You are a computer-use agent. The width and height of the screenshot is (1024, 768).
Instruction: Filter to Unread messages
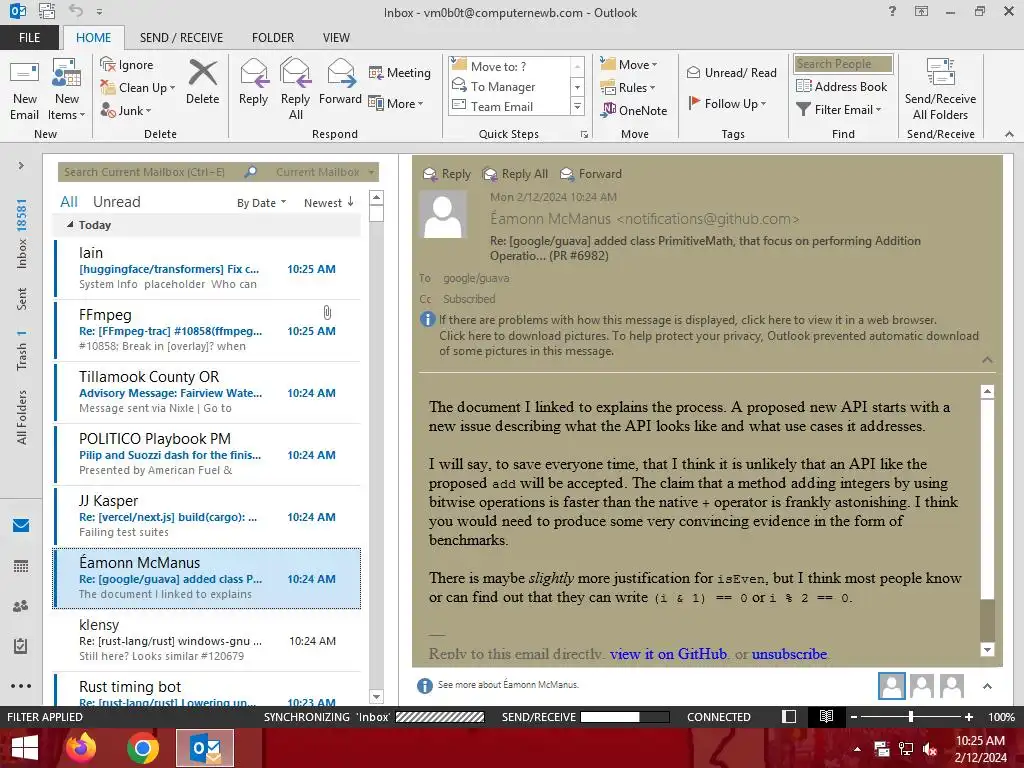tap(116, 202)
